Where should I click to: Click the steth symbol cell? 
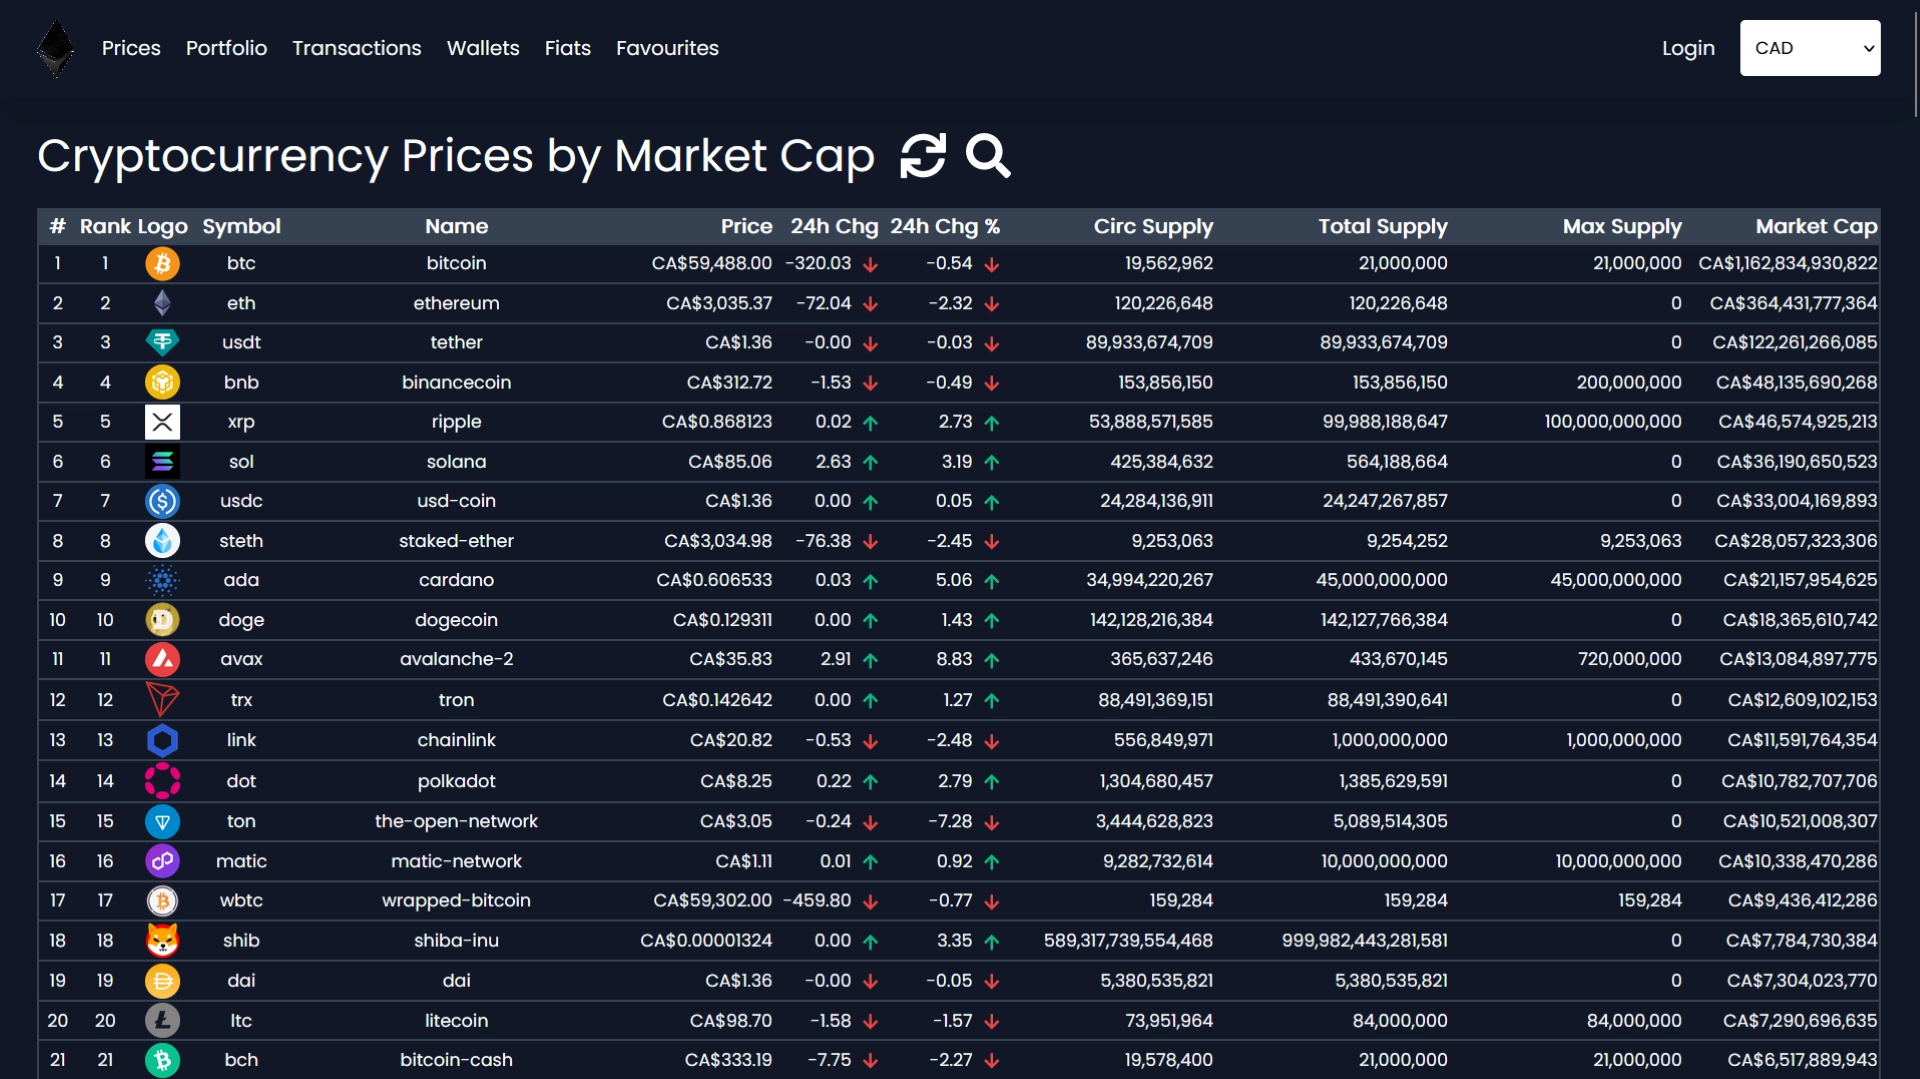coord(241,541)
